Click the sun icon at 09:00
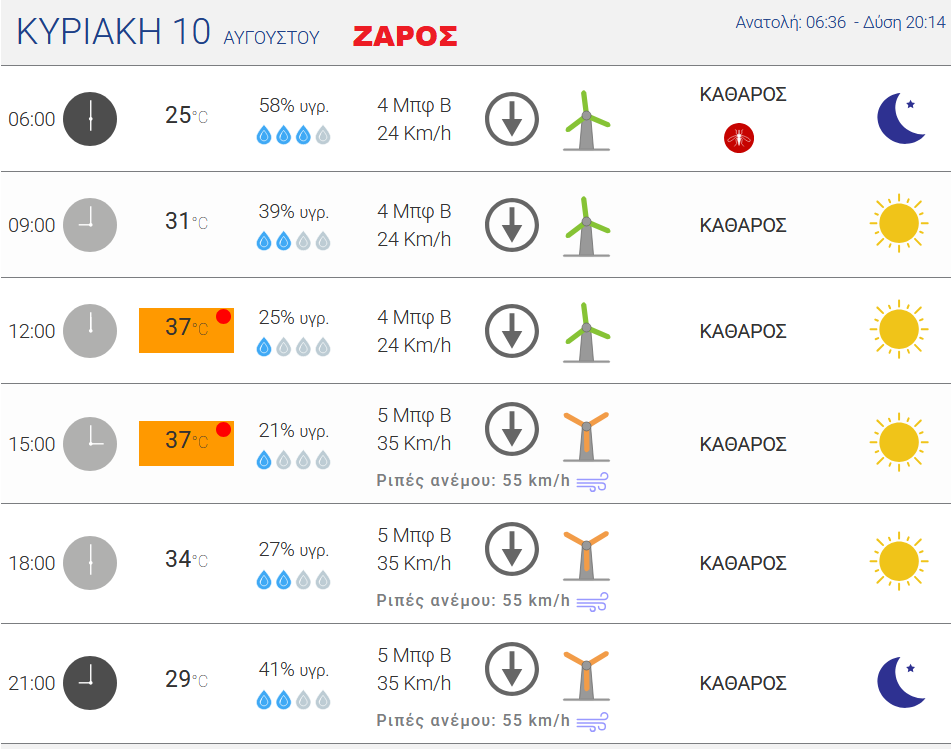Screen dimensions: 951x749 pos(899,223)
